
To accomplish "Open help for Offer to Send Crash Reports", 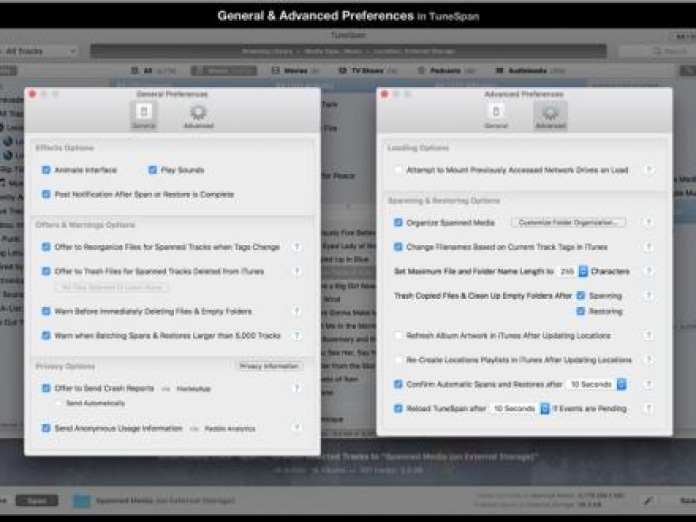I will 297,388.
